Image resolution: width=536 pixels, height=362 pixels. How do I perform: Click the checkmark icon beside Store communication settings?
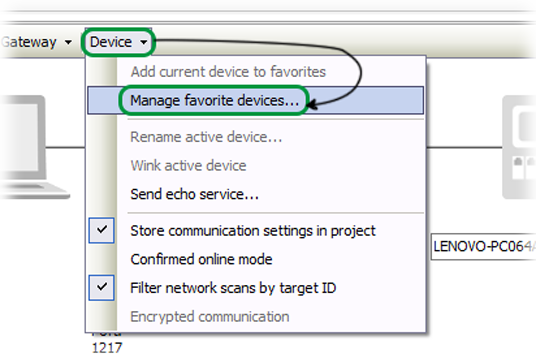coord(102,230)
